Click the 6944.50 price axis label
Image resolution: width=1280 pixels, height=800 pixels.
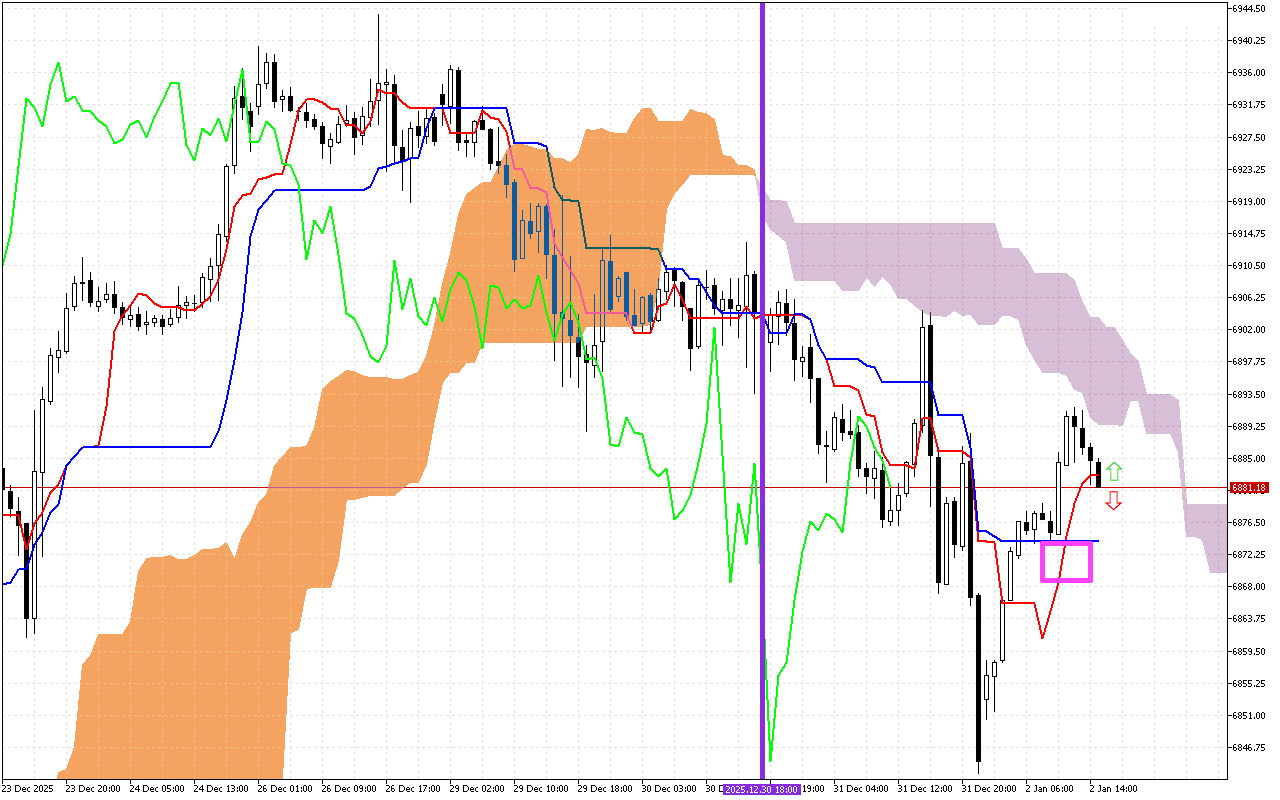1249,8
